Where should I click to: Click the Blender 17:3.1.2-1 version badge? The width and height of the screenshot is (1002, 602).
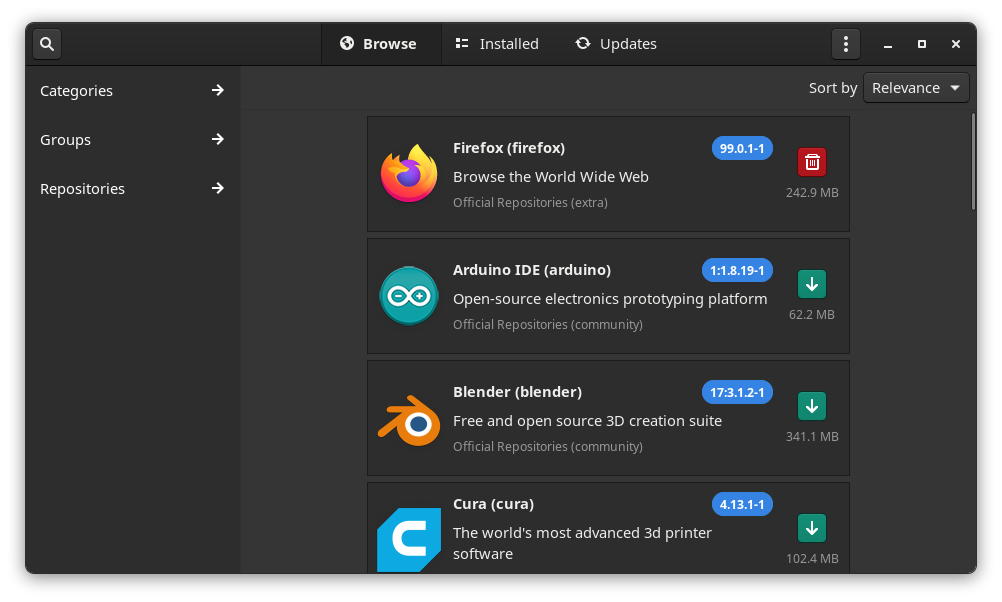pos(737,393)
